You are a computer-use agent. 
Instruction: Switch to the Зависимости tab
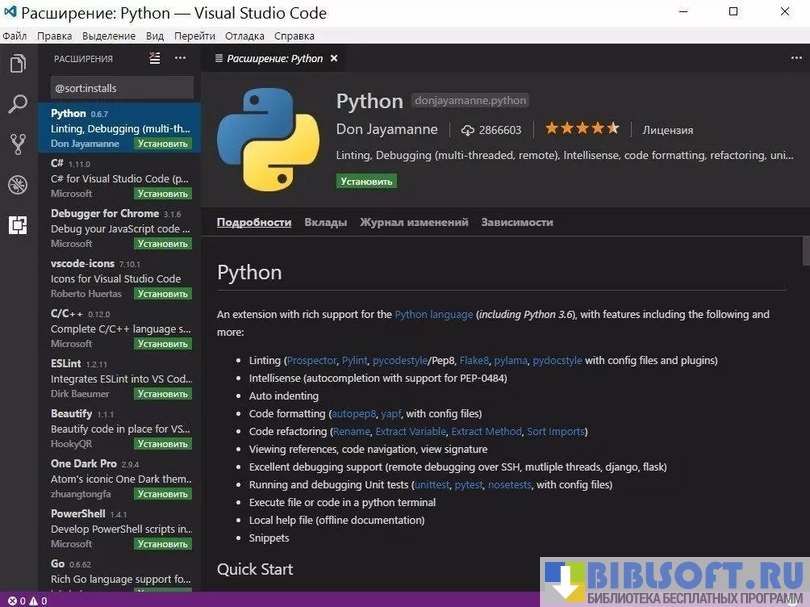516,222
